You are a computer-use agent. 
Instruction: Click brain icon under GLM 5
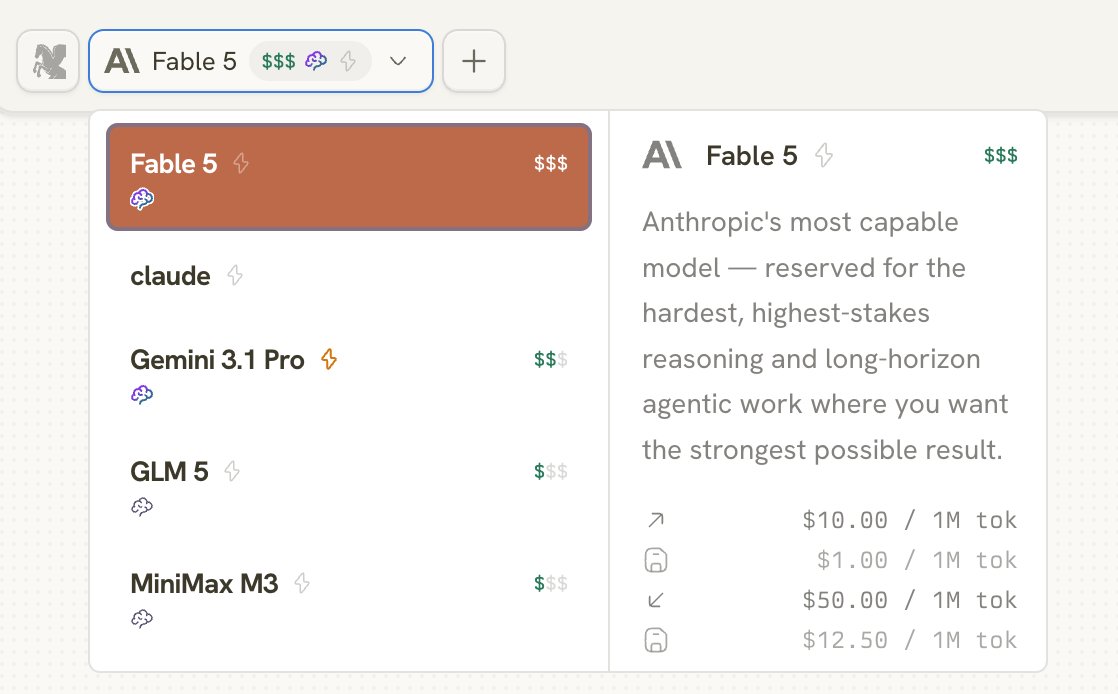coord(142,506)
